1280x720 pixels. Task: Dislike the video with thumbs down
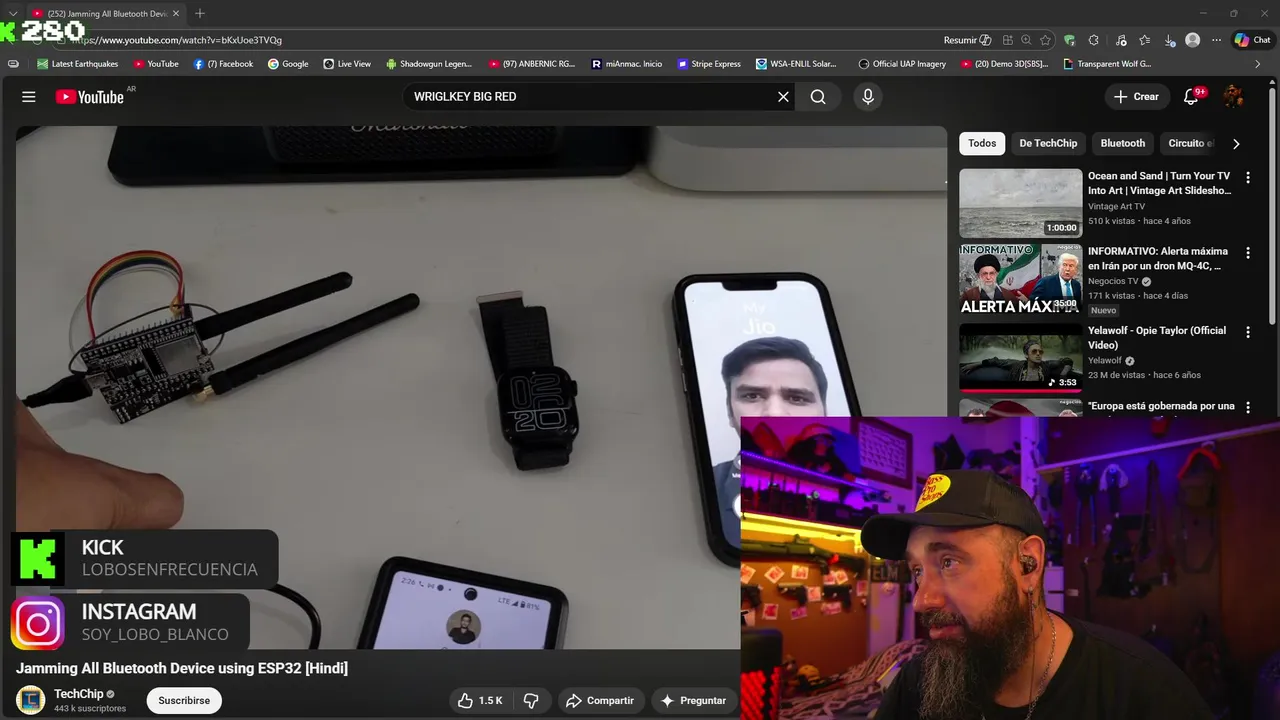532,701
